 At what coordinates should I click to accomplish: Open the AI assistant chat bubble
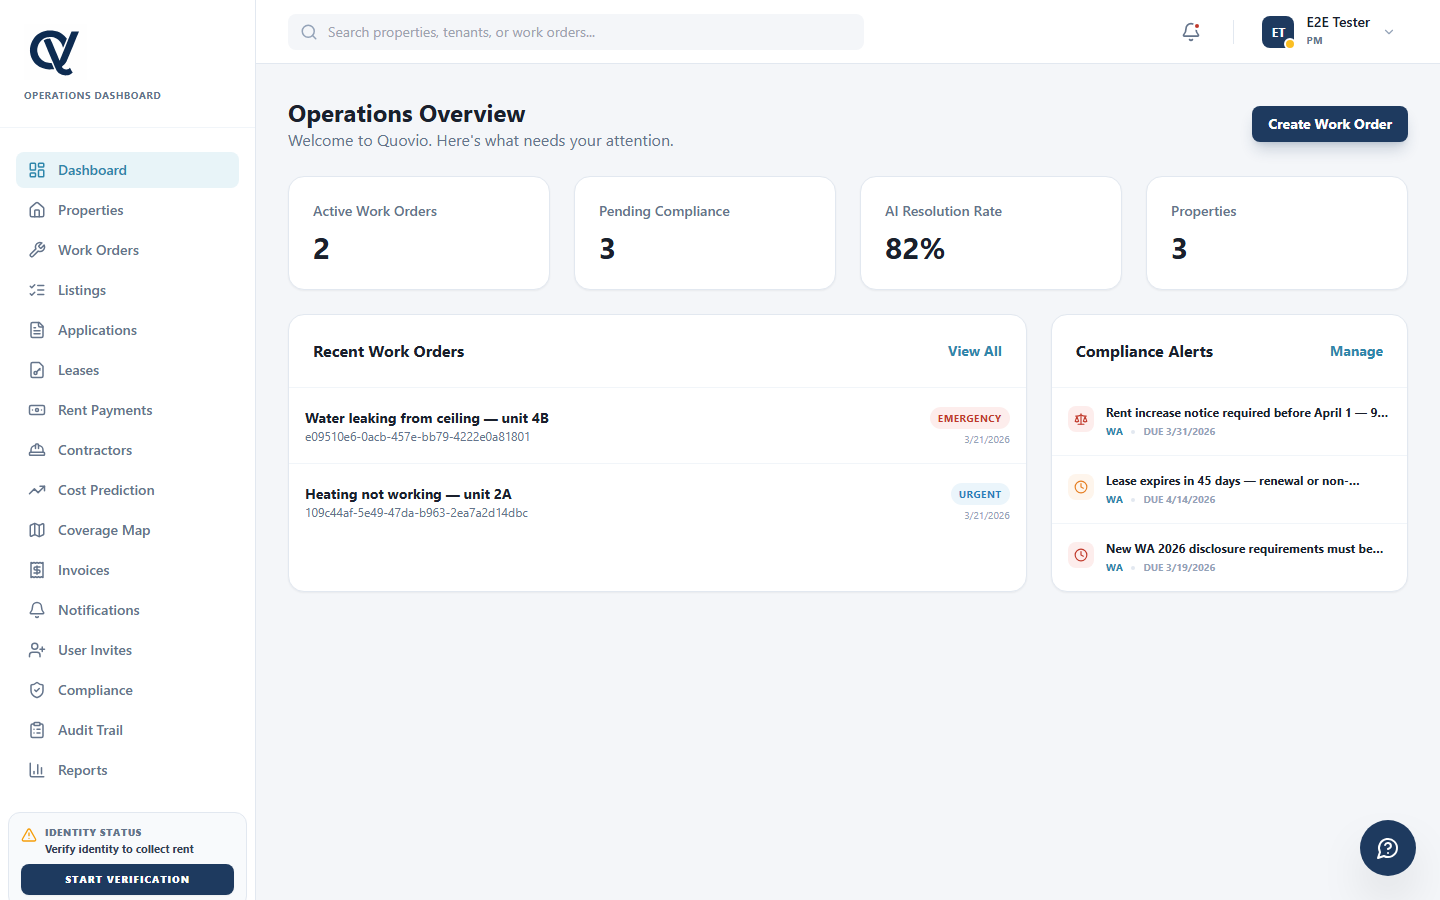(x=1387, y=847)
